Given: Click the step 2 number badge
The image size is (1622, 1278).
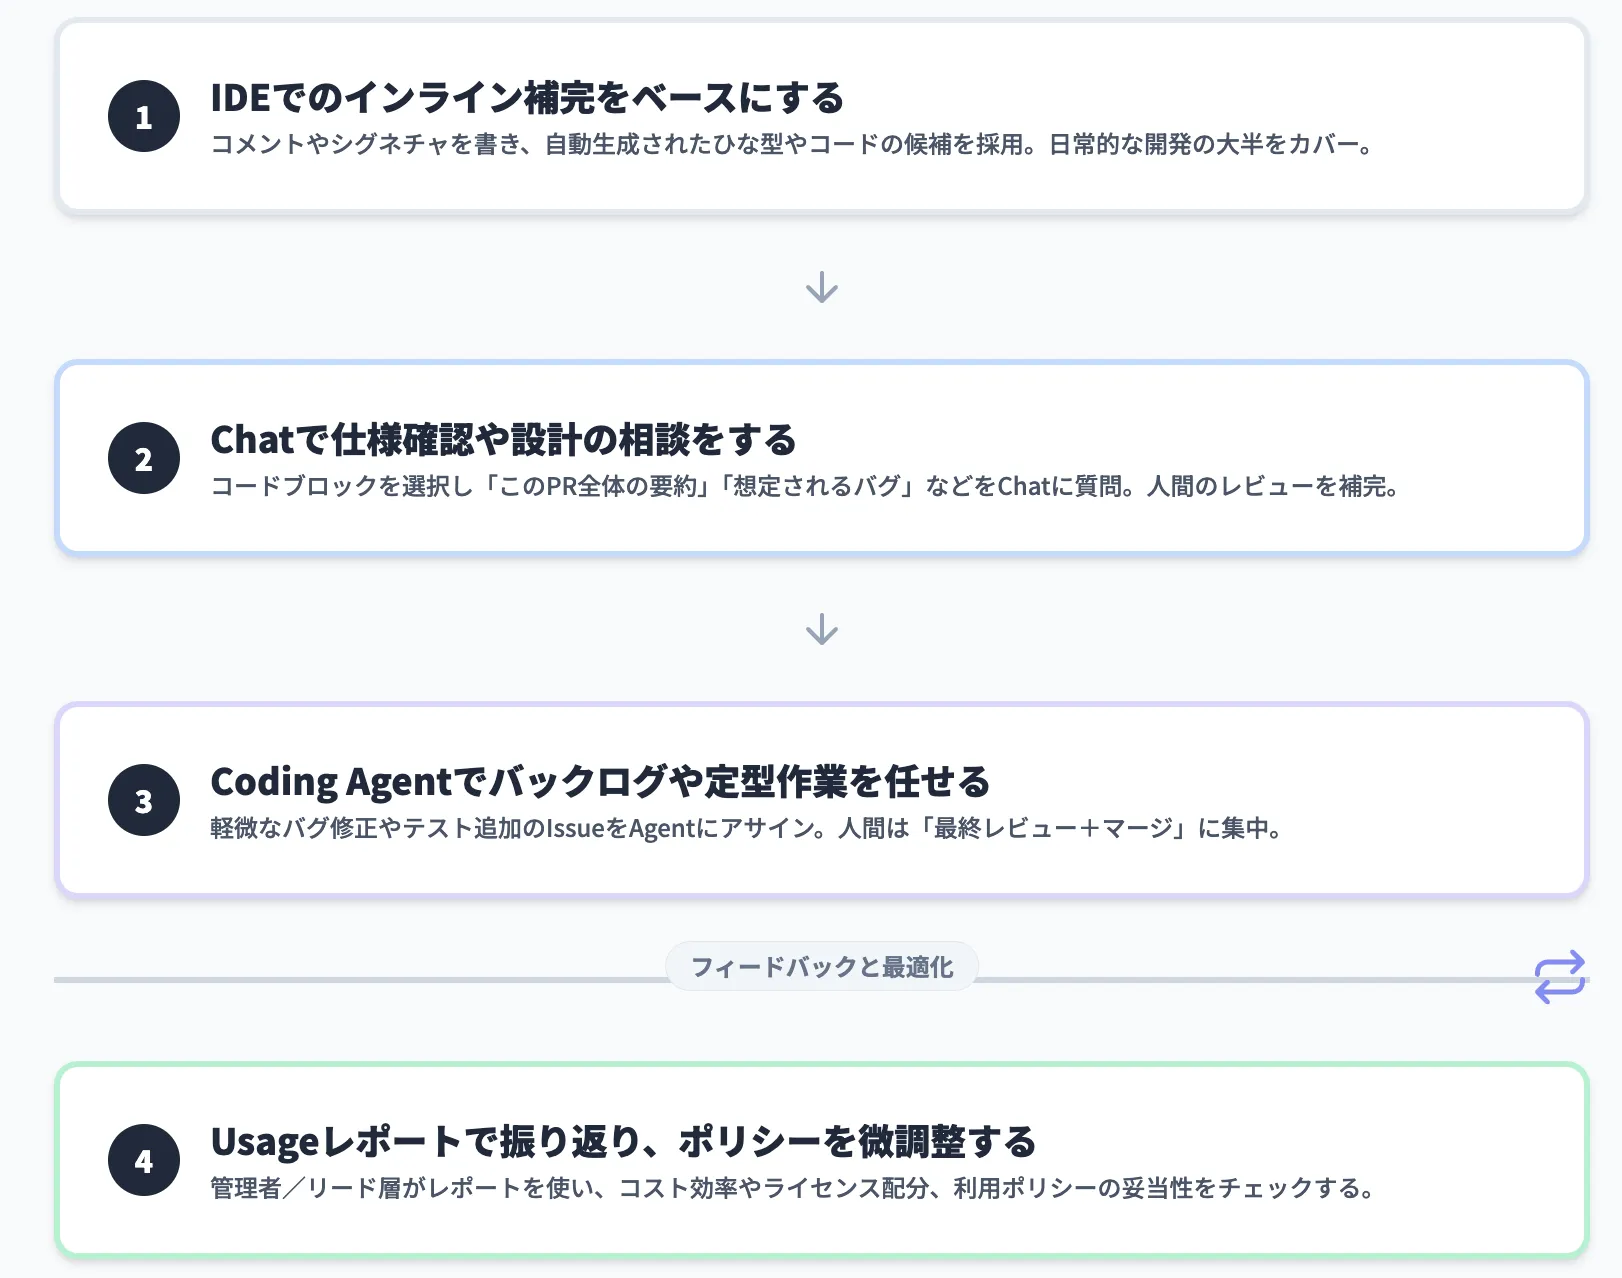Looking at the screenshot, I should (x=143, y=459).
